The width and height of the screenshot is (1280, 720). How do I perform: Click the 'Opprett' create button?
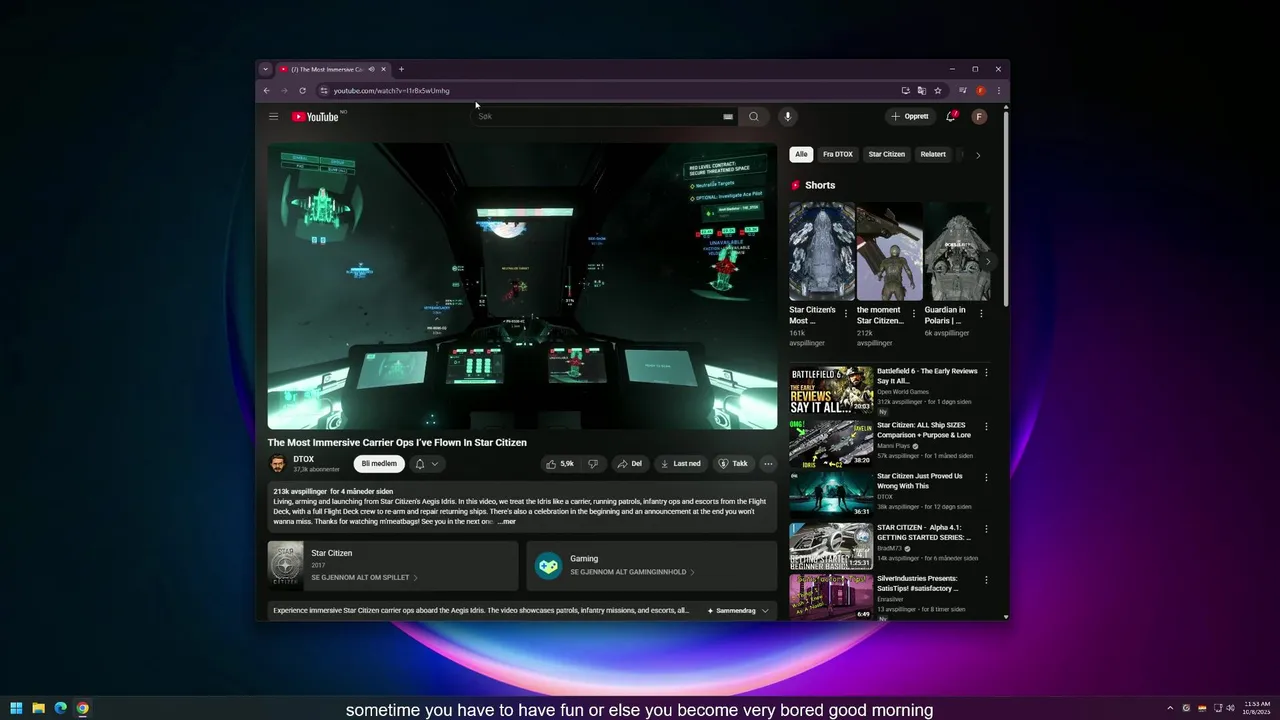click(x=910, y=117)
